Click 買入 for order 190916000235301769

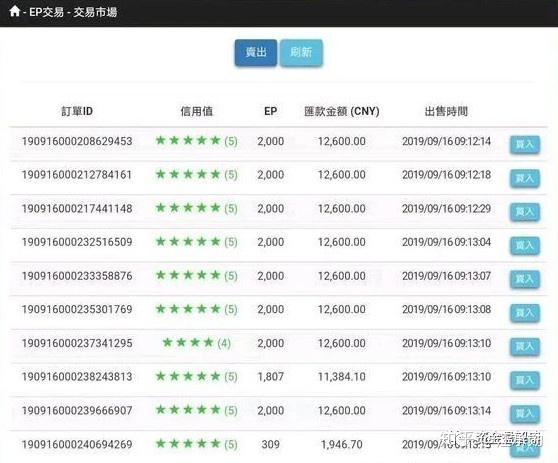pos(525,313)
